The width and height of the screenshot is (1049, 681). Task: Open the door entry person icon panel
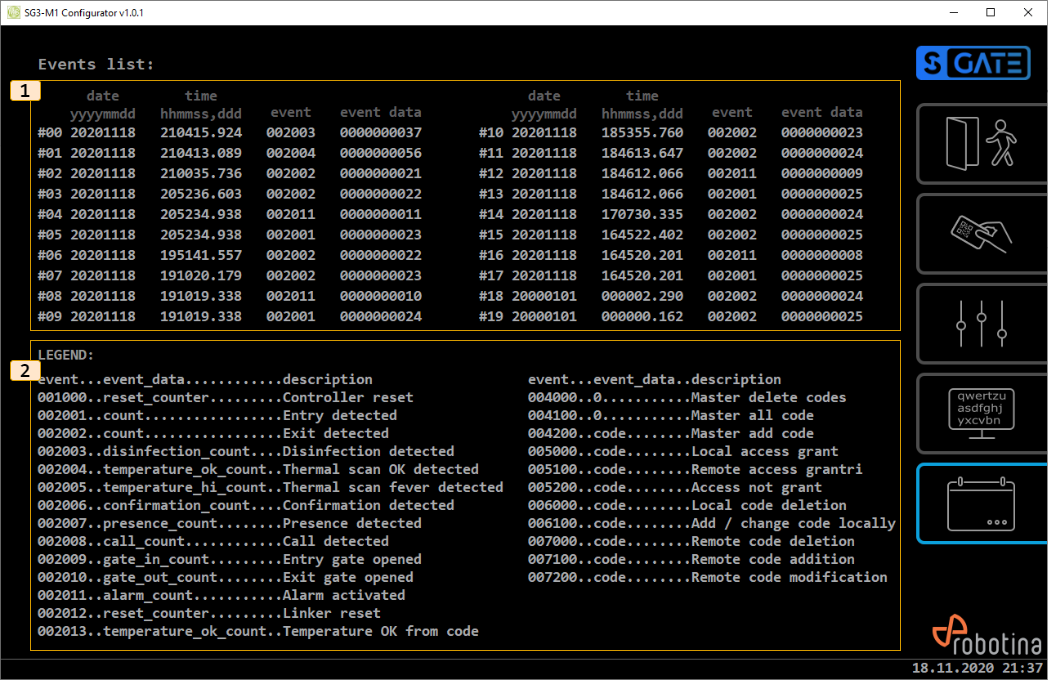pos(980,144)
